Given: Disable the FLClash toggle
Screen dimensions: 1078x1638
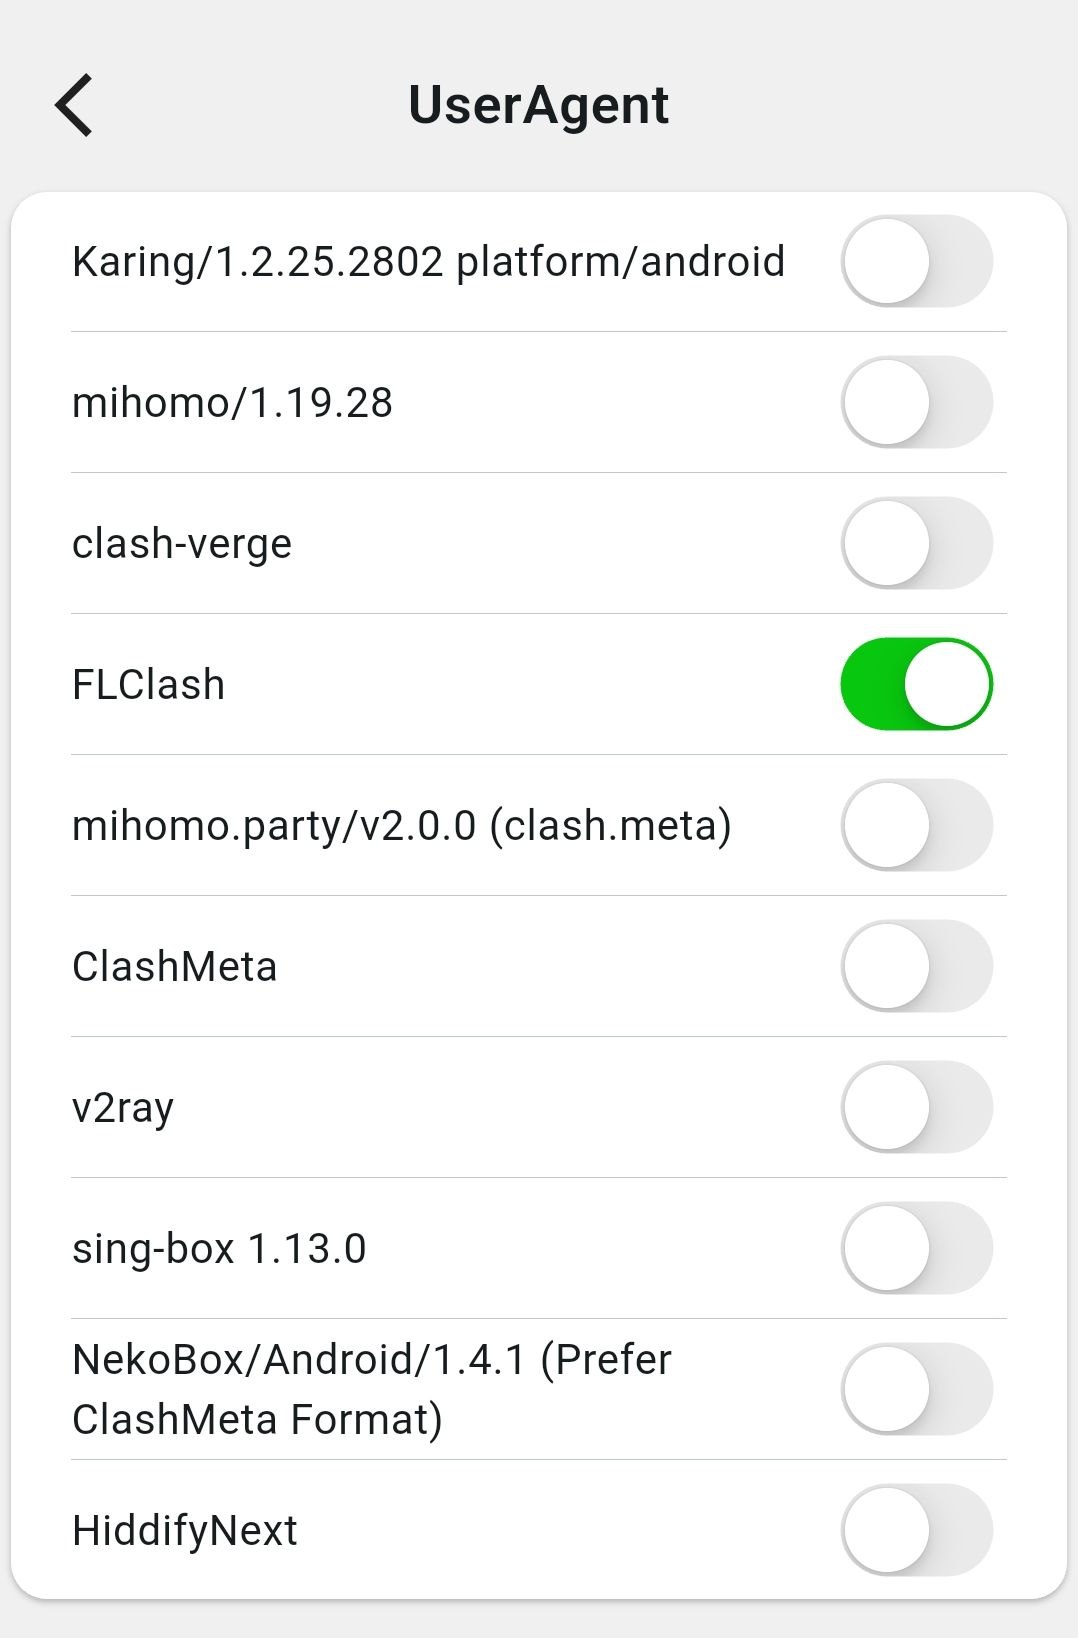Looking at the screenshot, I should click(x=916, y=684).
